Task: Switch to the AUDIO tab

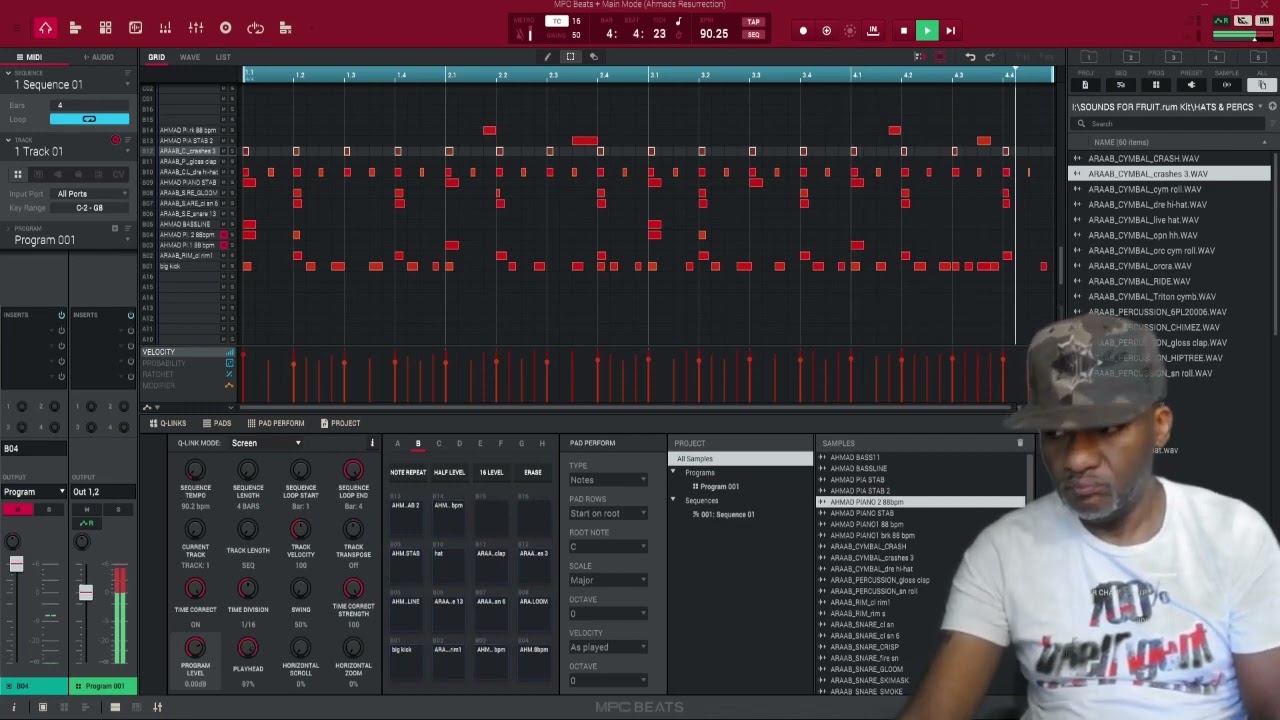Action: [99, 57]
